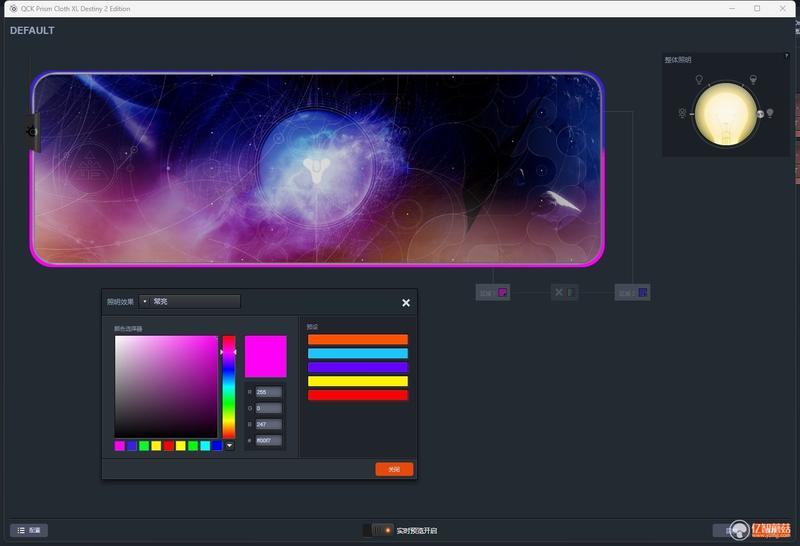Click the glowing bulb in the 整体照明 dial
800x546 pixels.
726,114
